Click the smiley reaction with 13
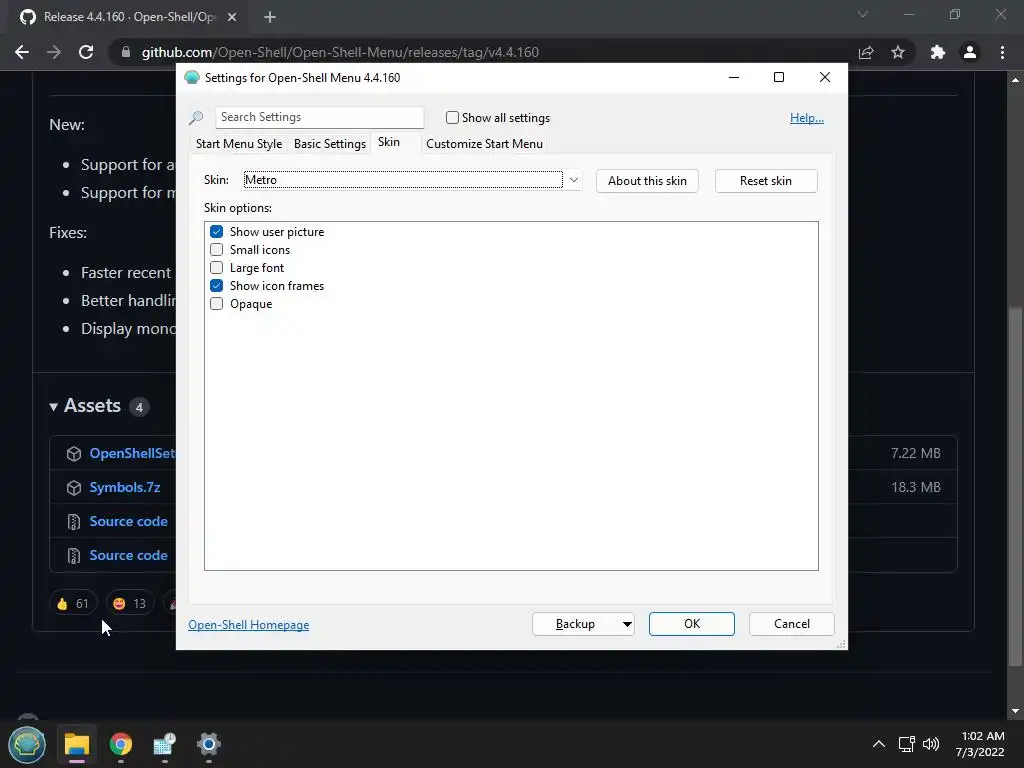1024x768 pixels. [x=129, y=603]
